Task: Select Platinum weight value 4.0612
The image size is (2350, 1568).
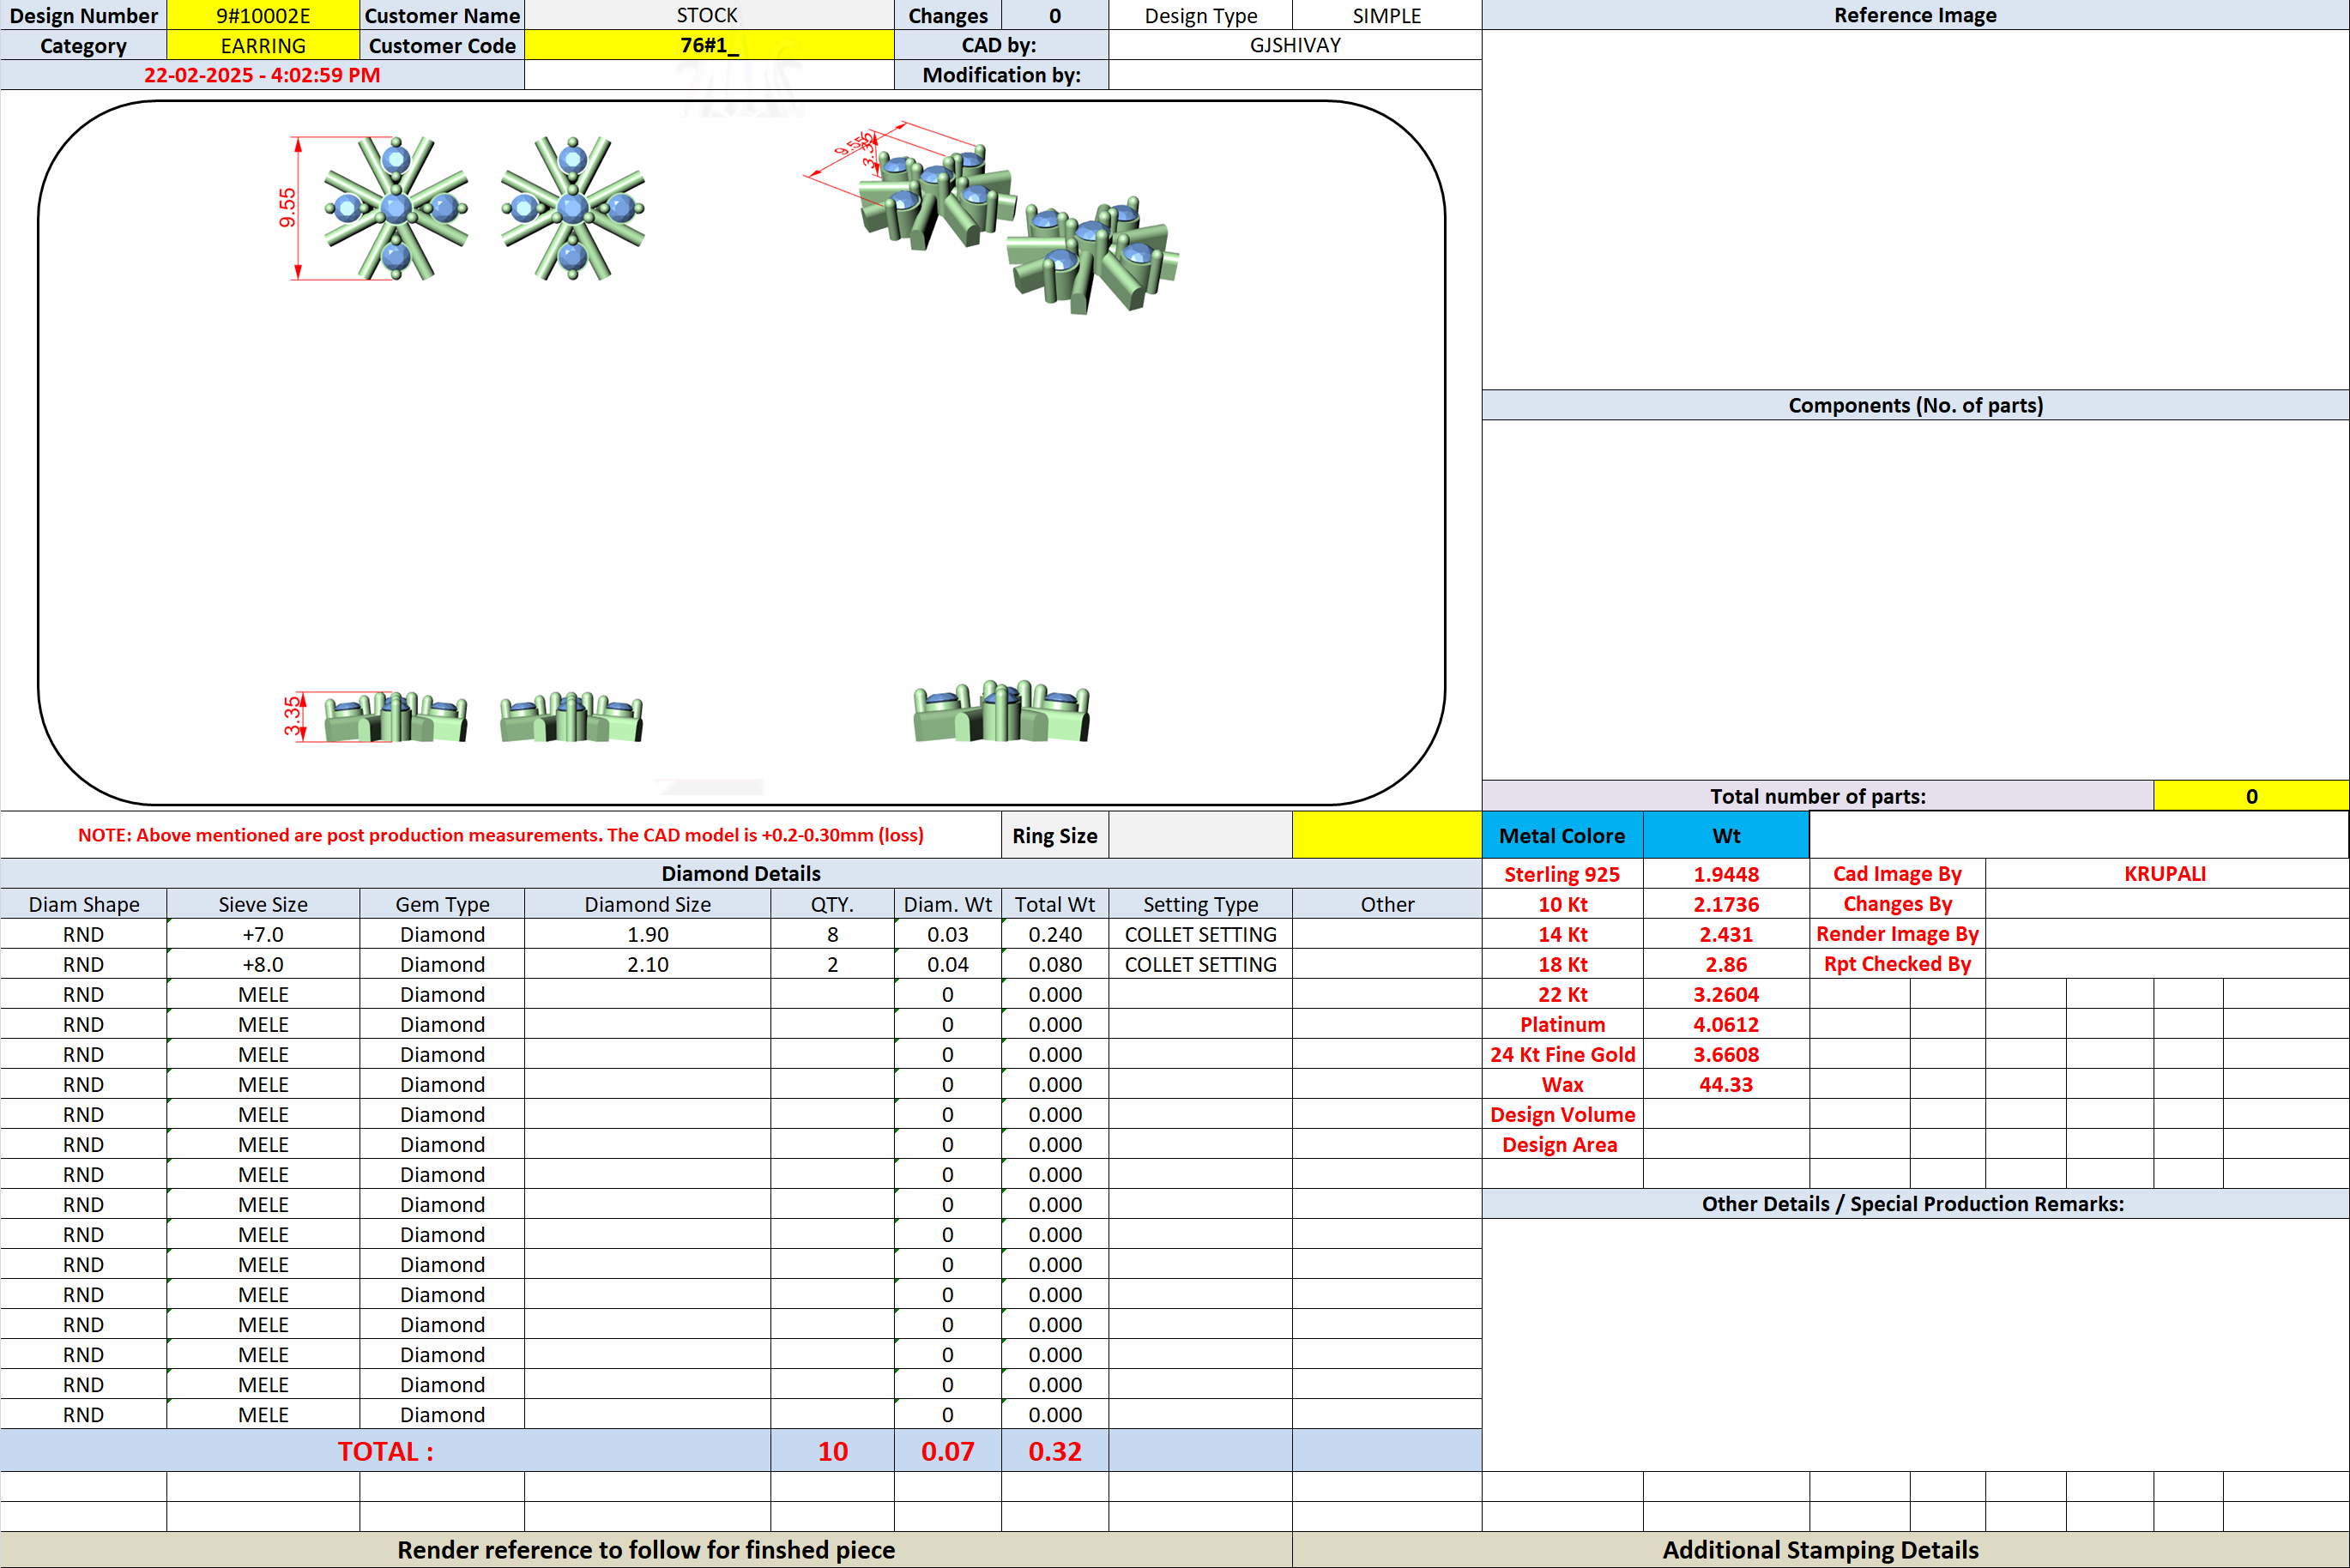Action: pyautogui.click(x=1726, y=1024)
